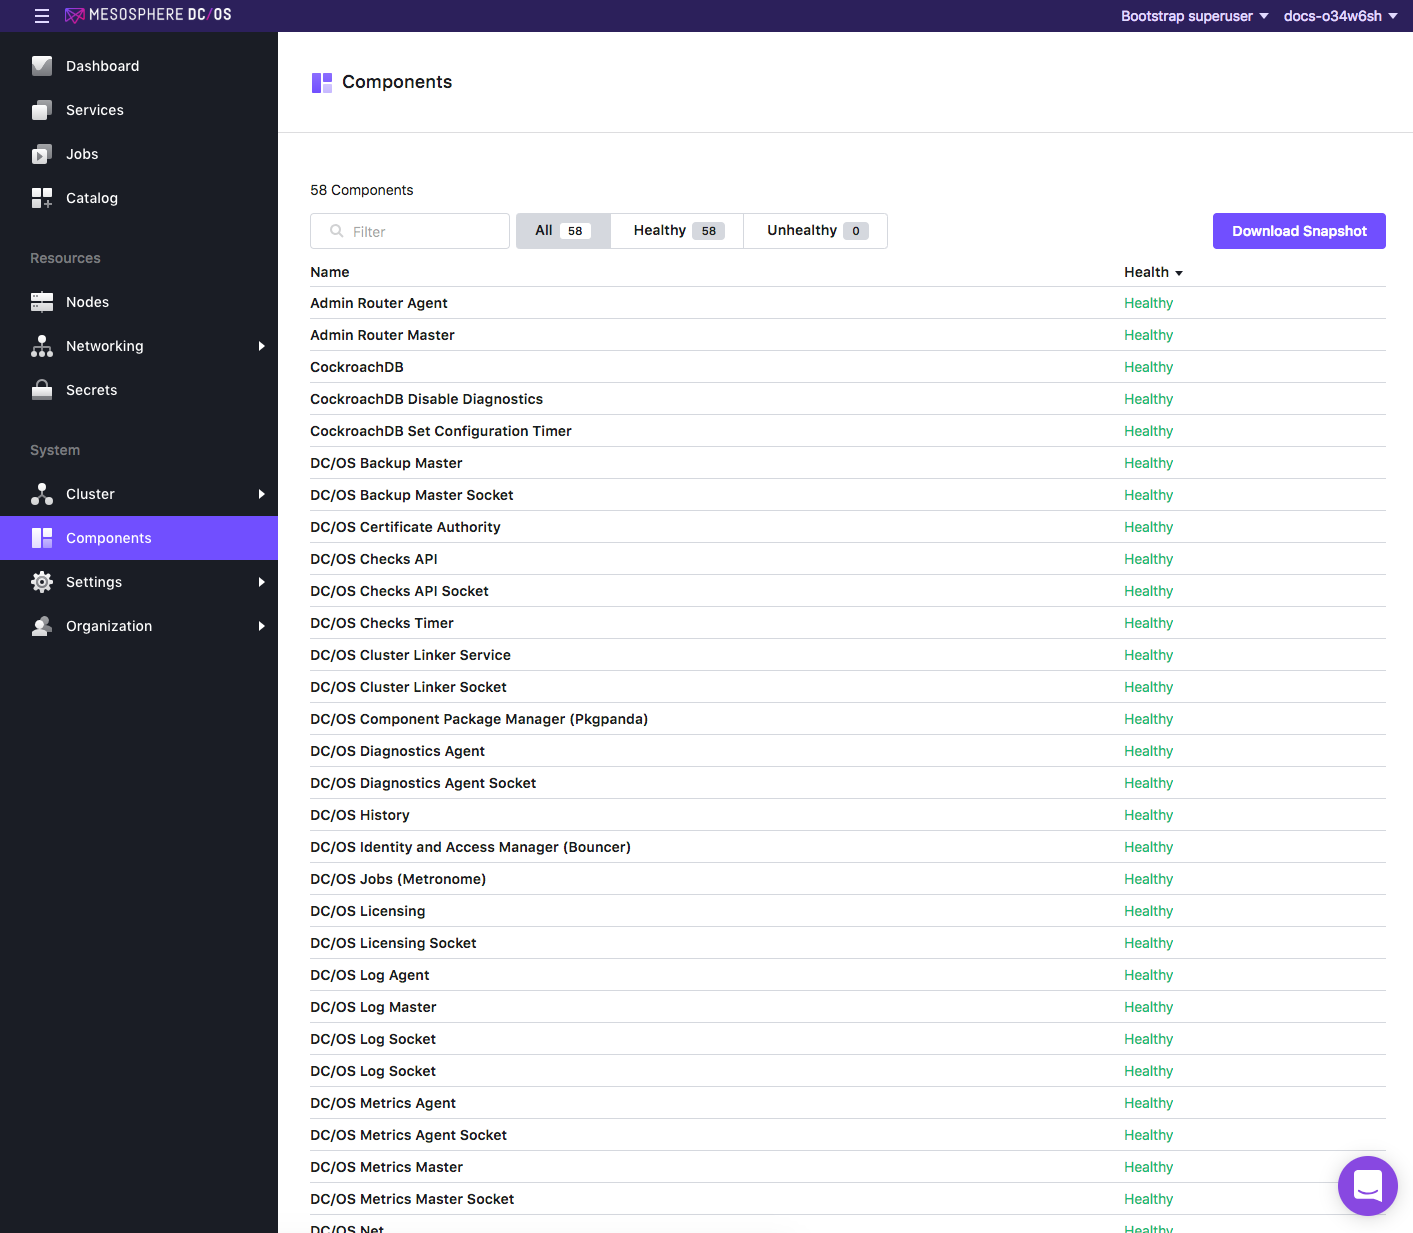1413x1233 pixels.
Task: Open CockroachDB Disable Diagnostics component
Action: (x=426, y=399)
